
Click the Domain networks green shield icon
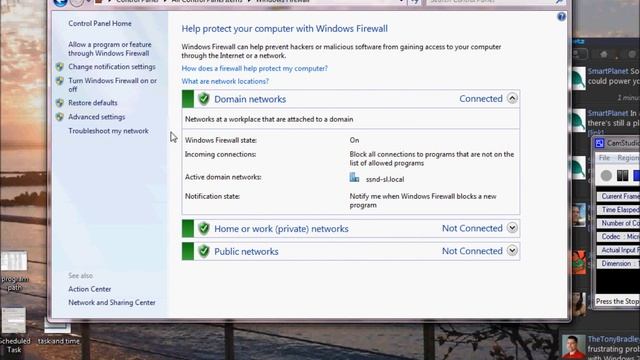pyautogui.click(x=204, y=99)
